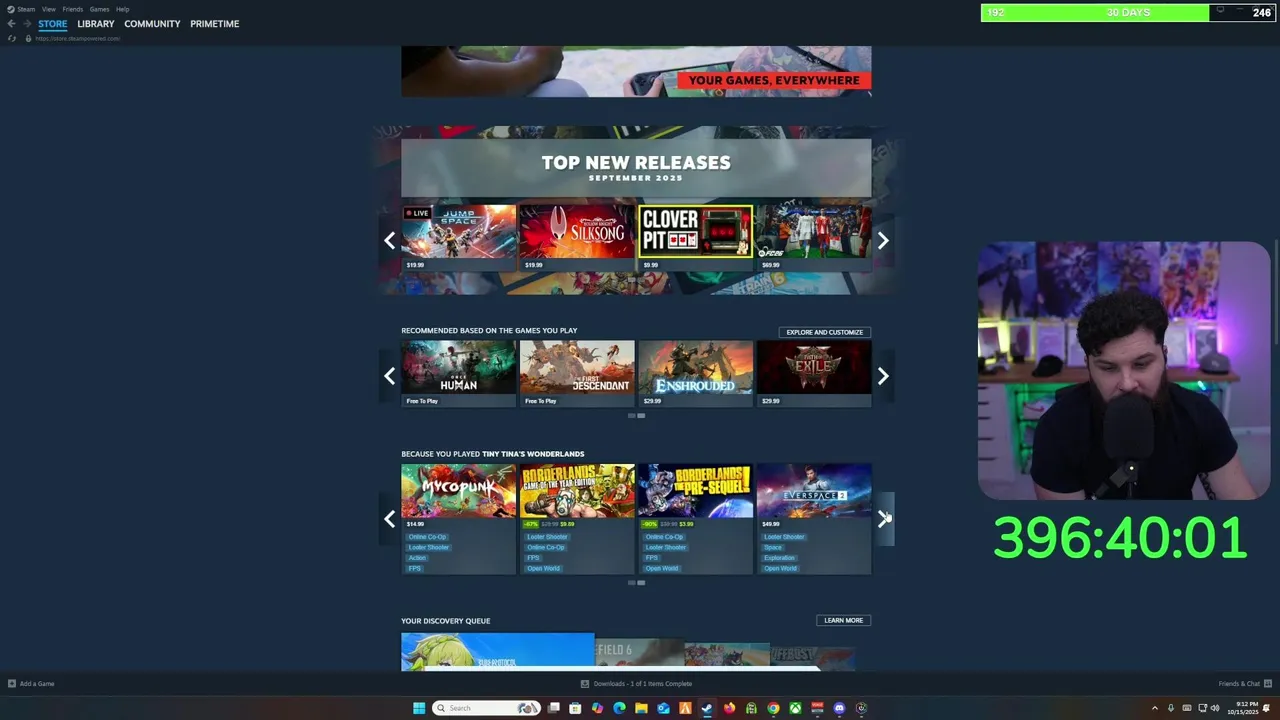Open the Help menu
This screenshot has height=720, width=1280.
click(122, 9)
